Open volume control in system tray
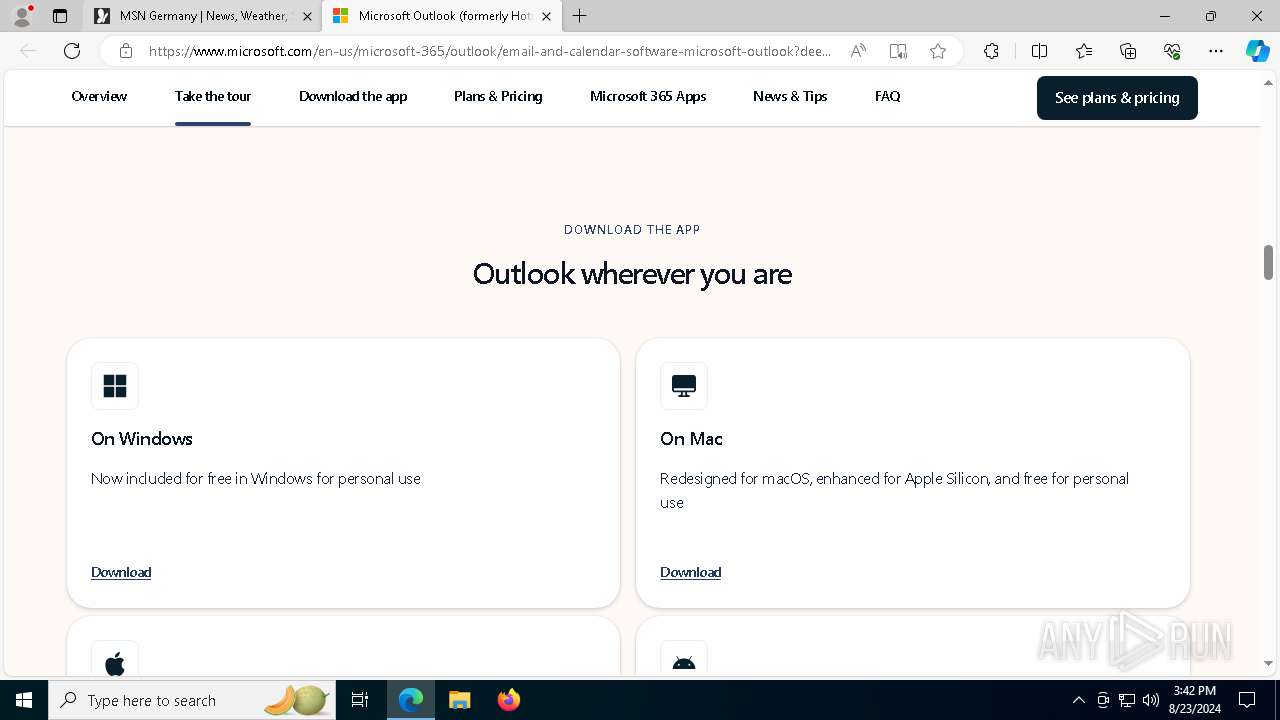The width and height of the screenshot is (1280, 720). click(1151, 700)
